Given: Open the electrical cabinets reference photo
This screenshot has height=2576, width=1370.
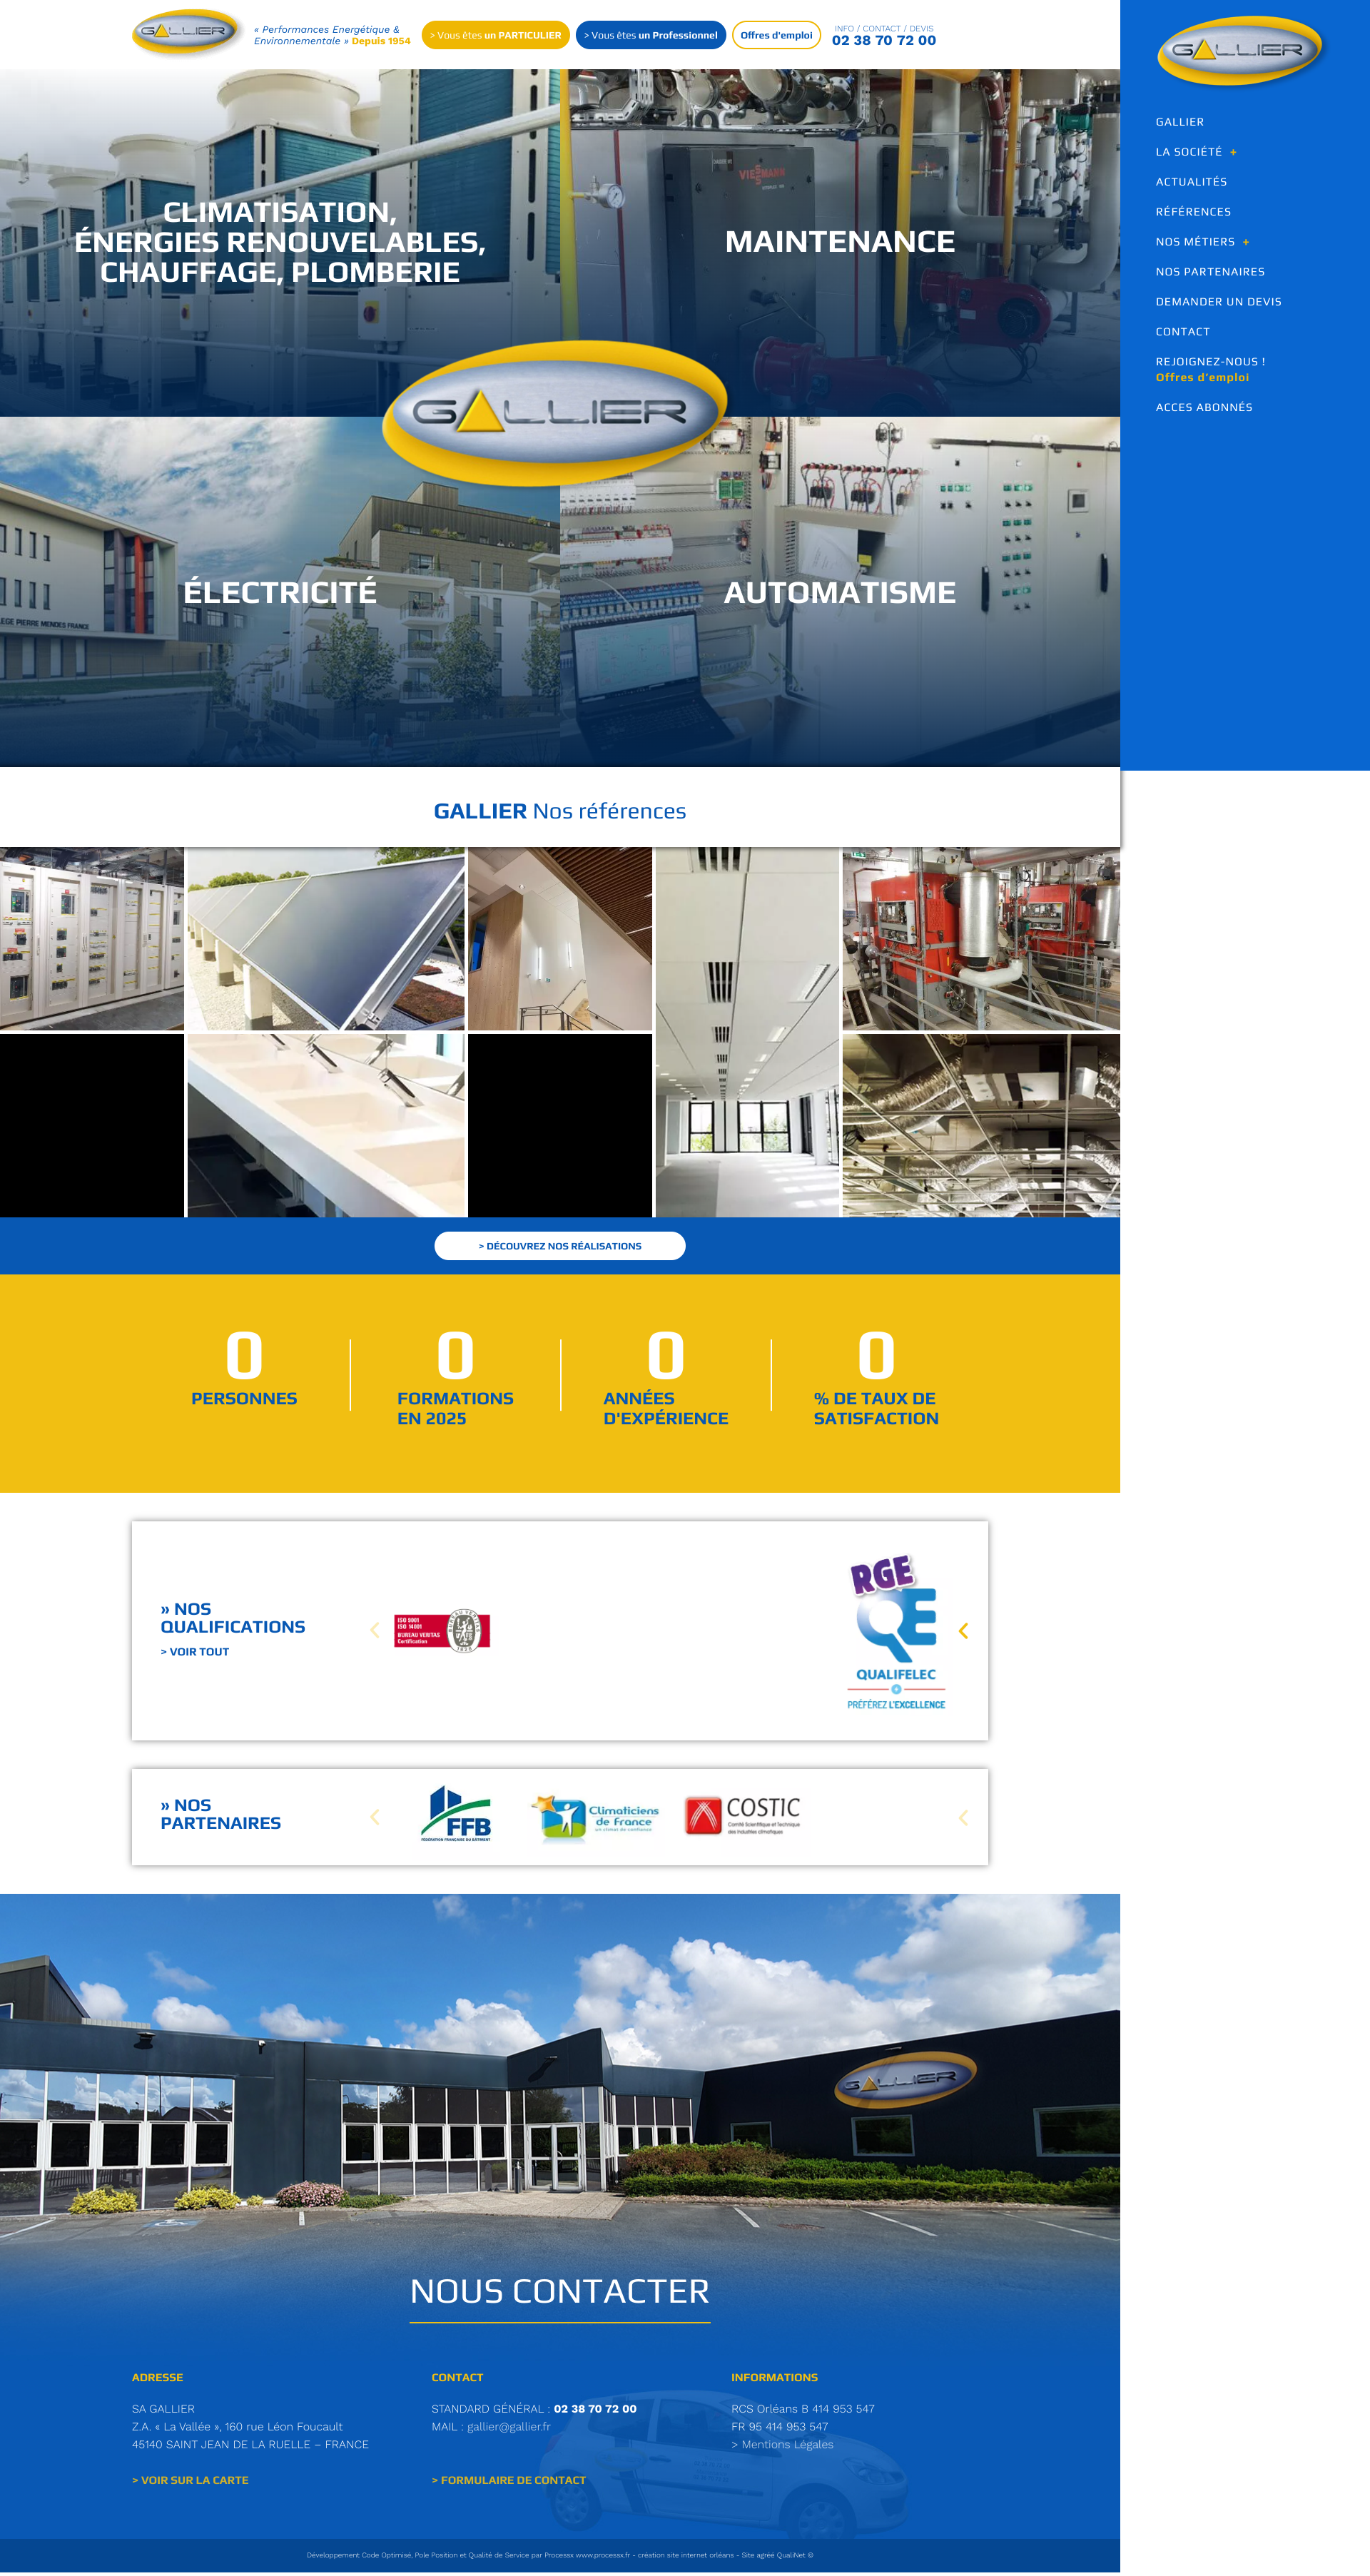Looking at the screenshot, I should (92, 939).
